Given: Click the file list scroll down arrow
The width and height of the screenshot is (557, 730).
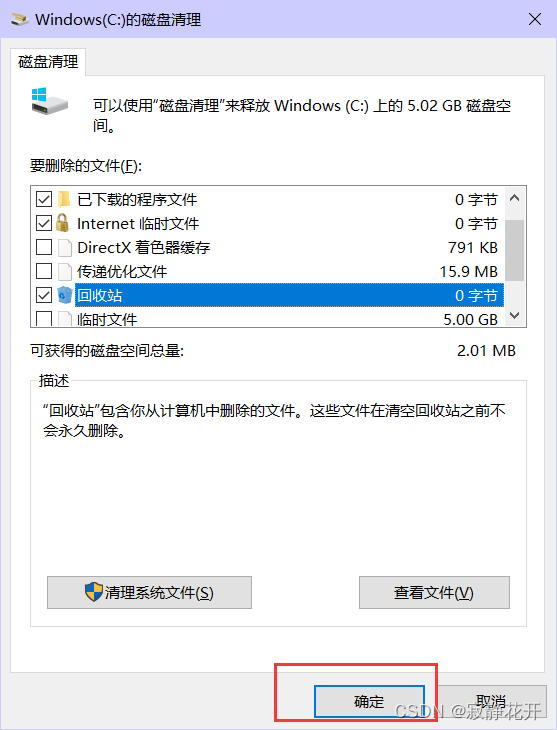Looking at the screenshot, I should 515,316.
